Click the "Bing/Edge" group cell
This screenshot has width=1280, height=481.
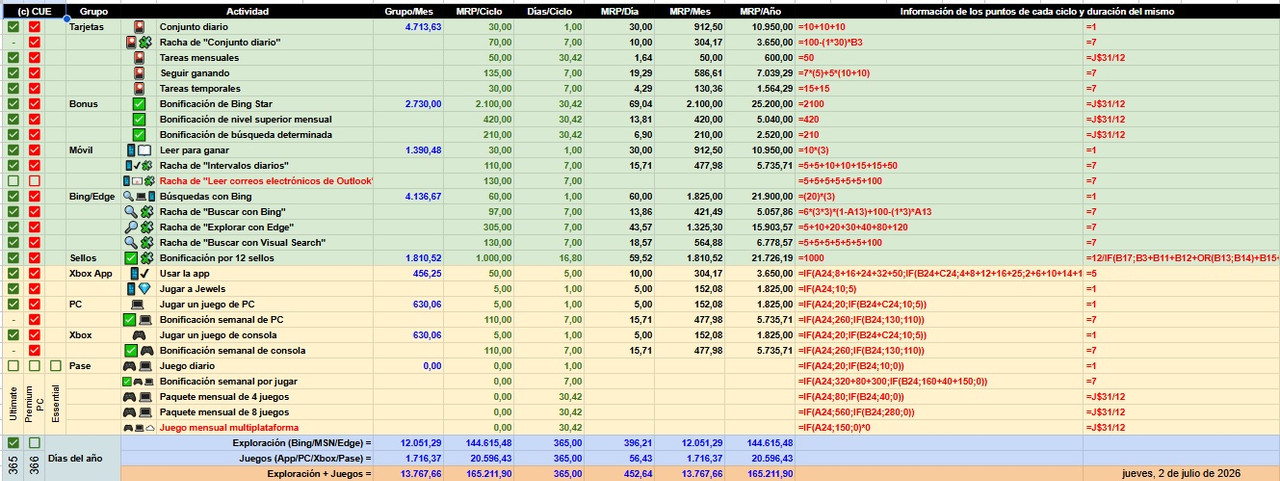(94, 196)
